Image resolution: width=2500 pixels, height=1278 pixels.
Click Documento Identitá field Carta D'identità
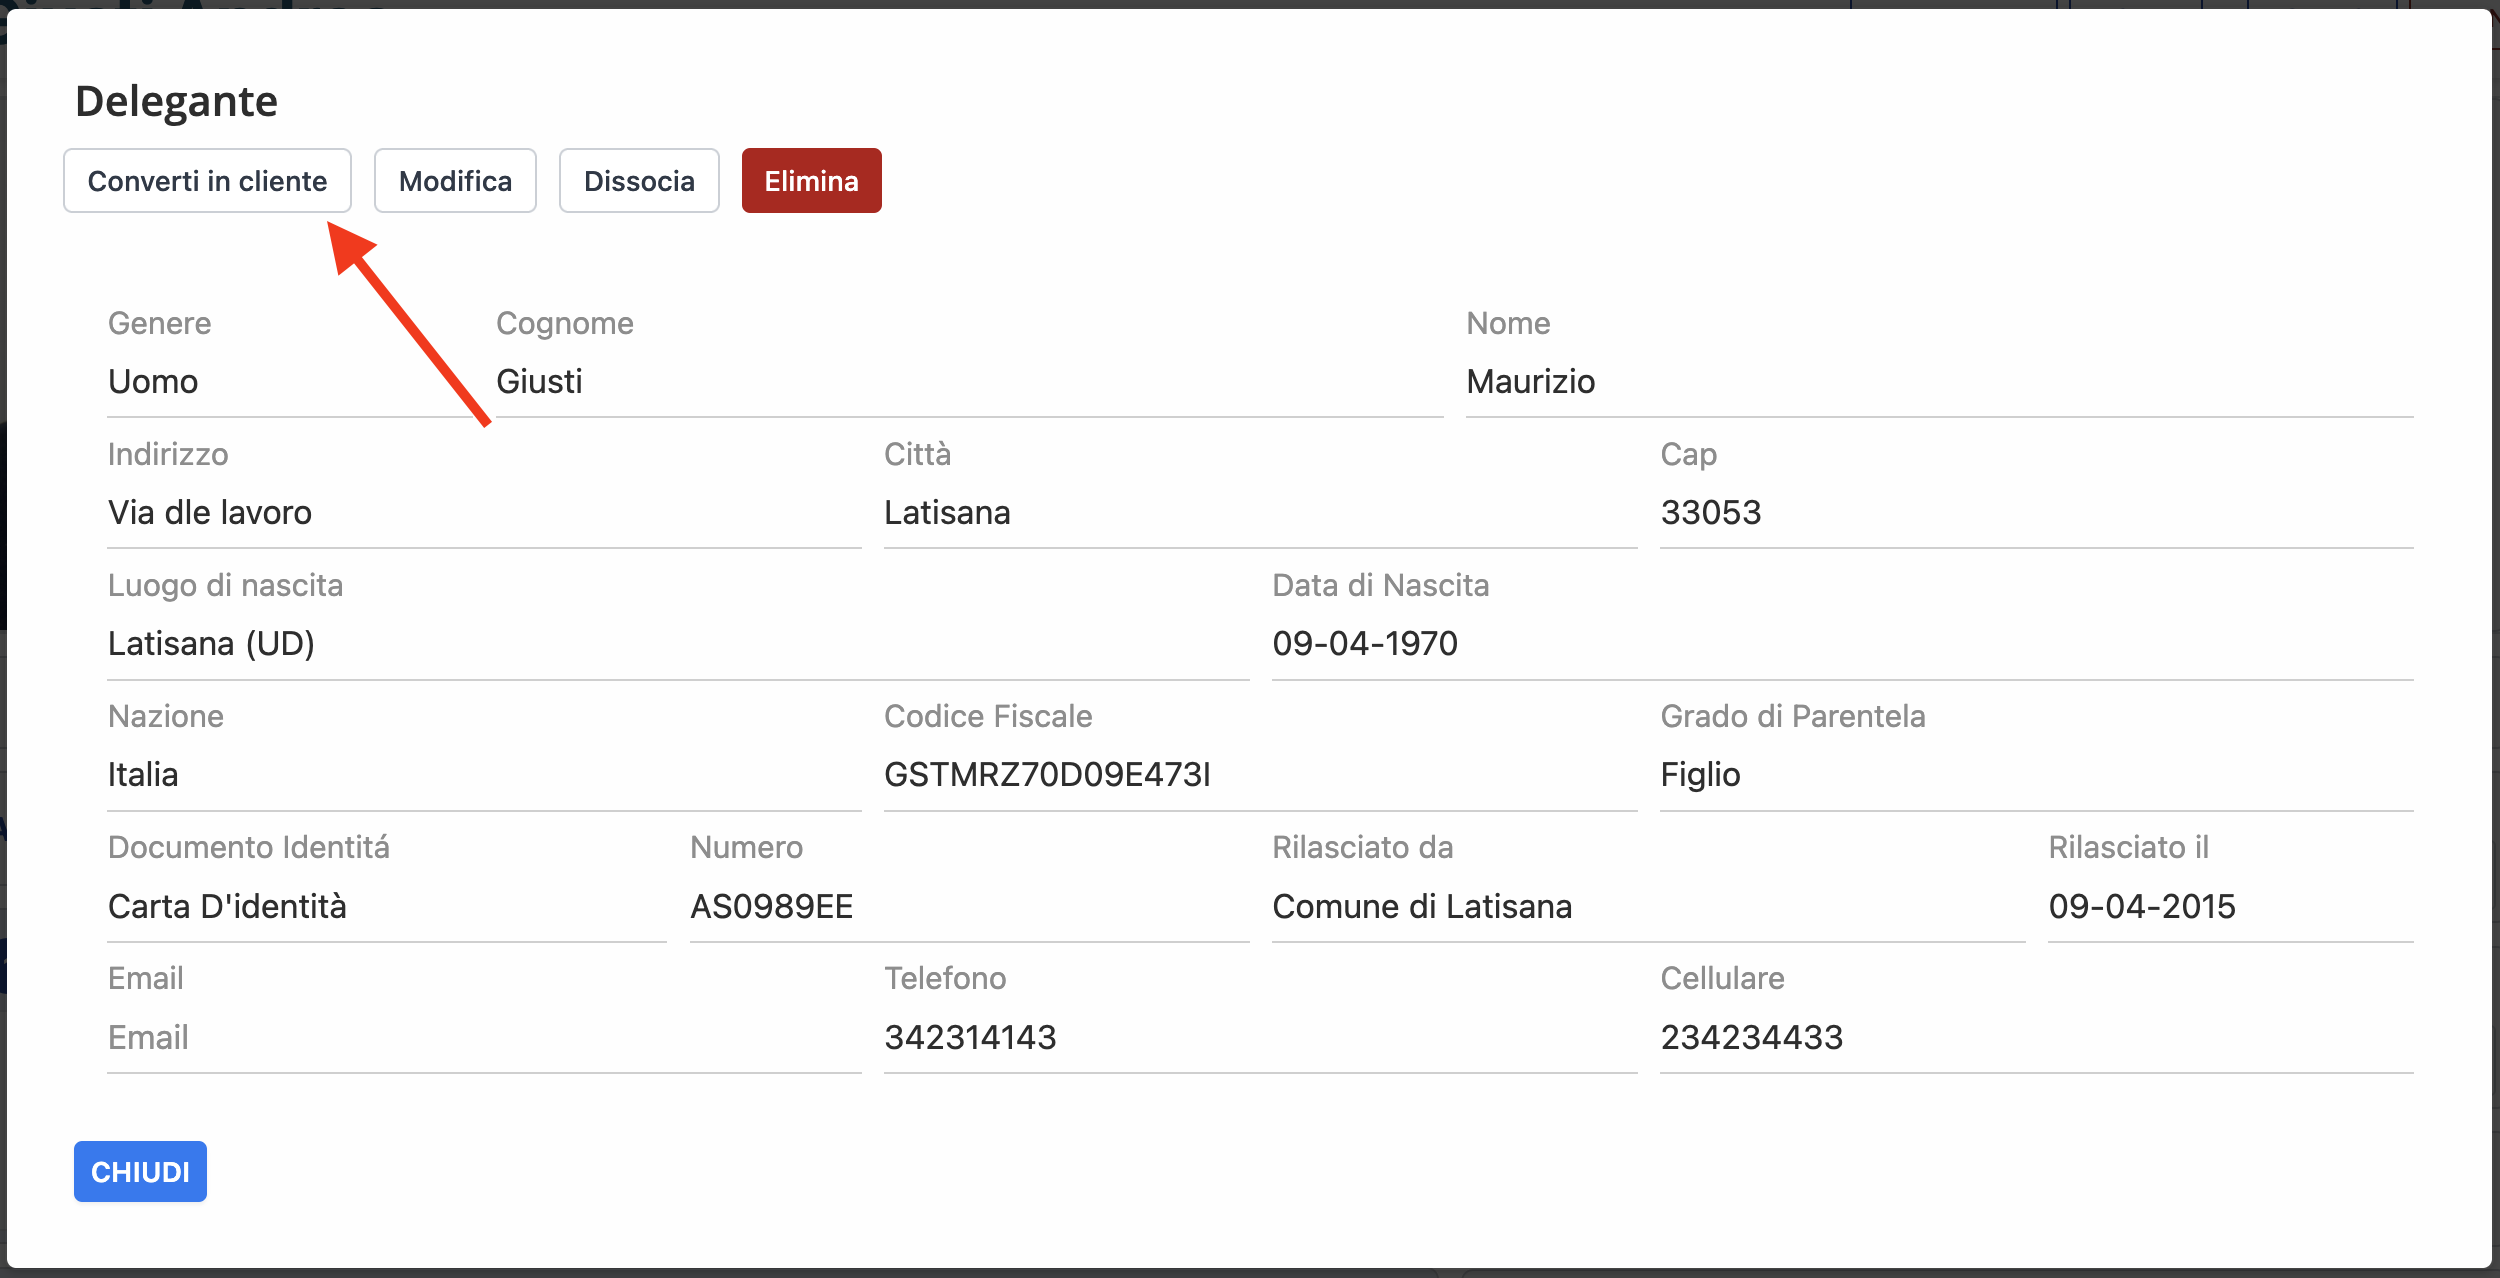click(x=386, y=907)
